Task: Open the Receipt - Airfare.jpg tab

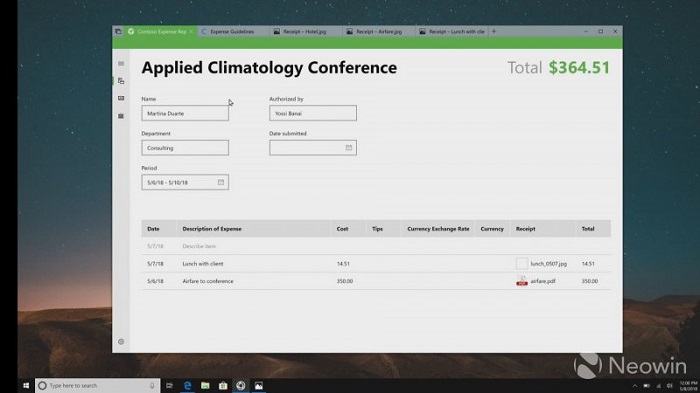Action: click(x=379, y=32)
